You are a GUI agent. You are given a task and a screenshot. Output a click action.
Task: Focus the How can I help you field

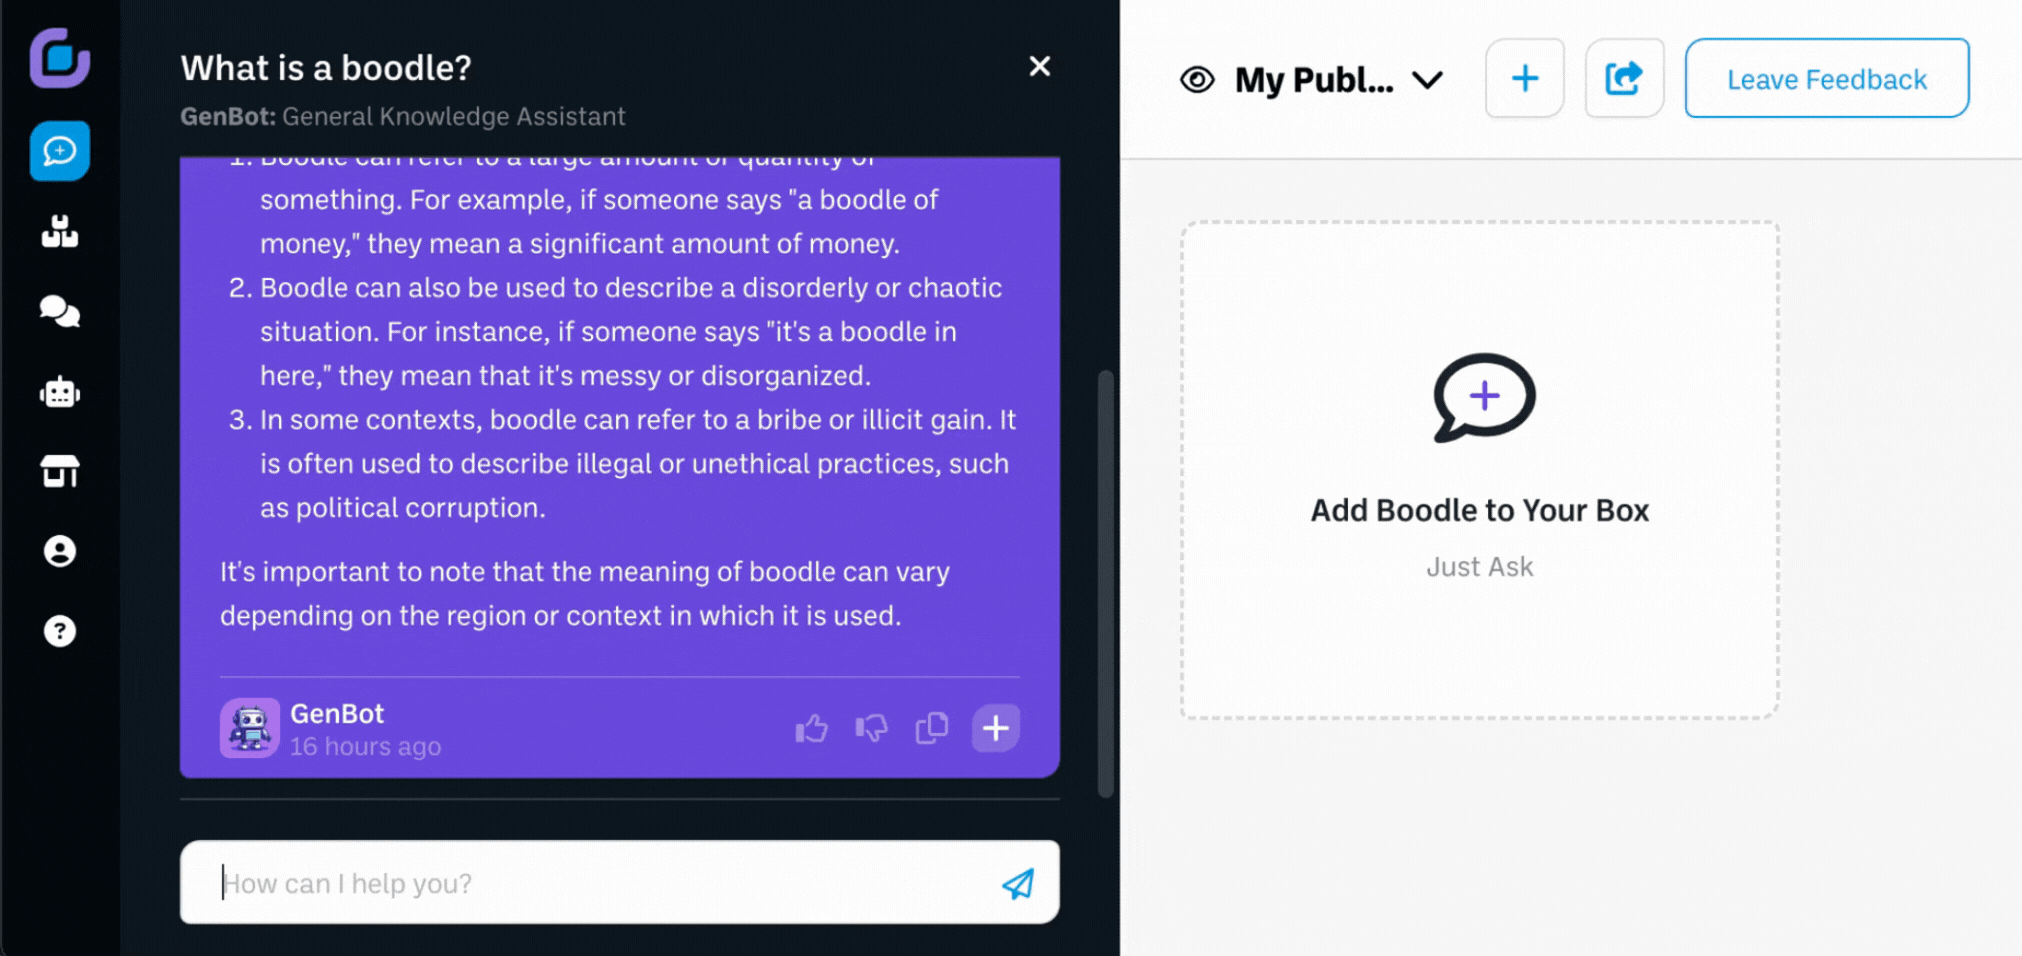coord(600,882)
